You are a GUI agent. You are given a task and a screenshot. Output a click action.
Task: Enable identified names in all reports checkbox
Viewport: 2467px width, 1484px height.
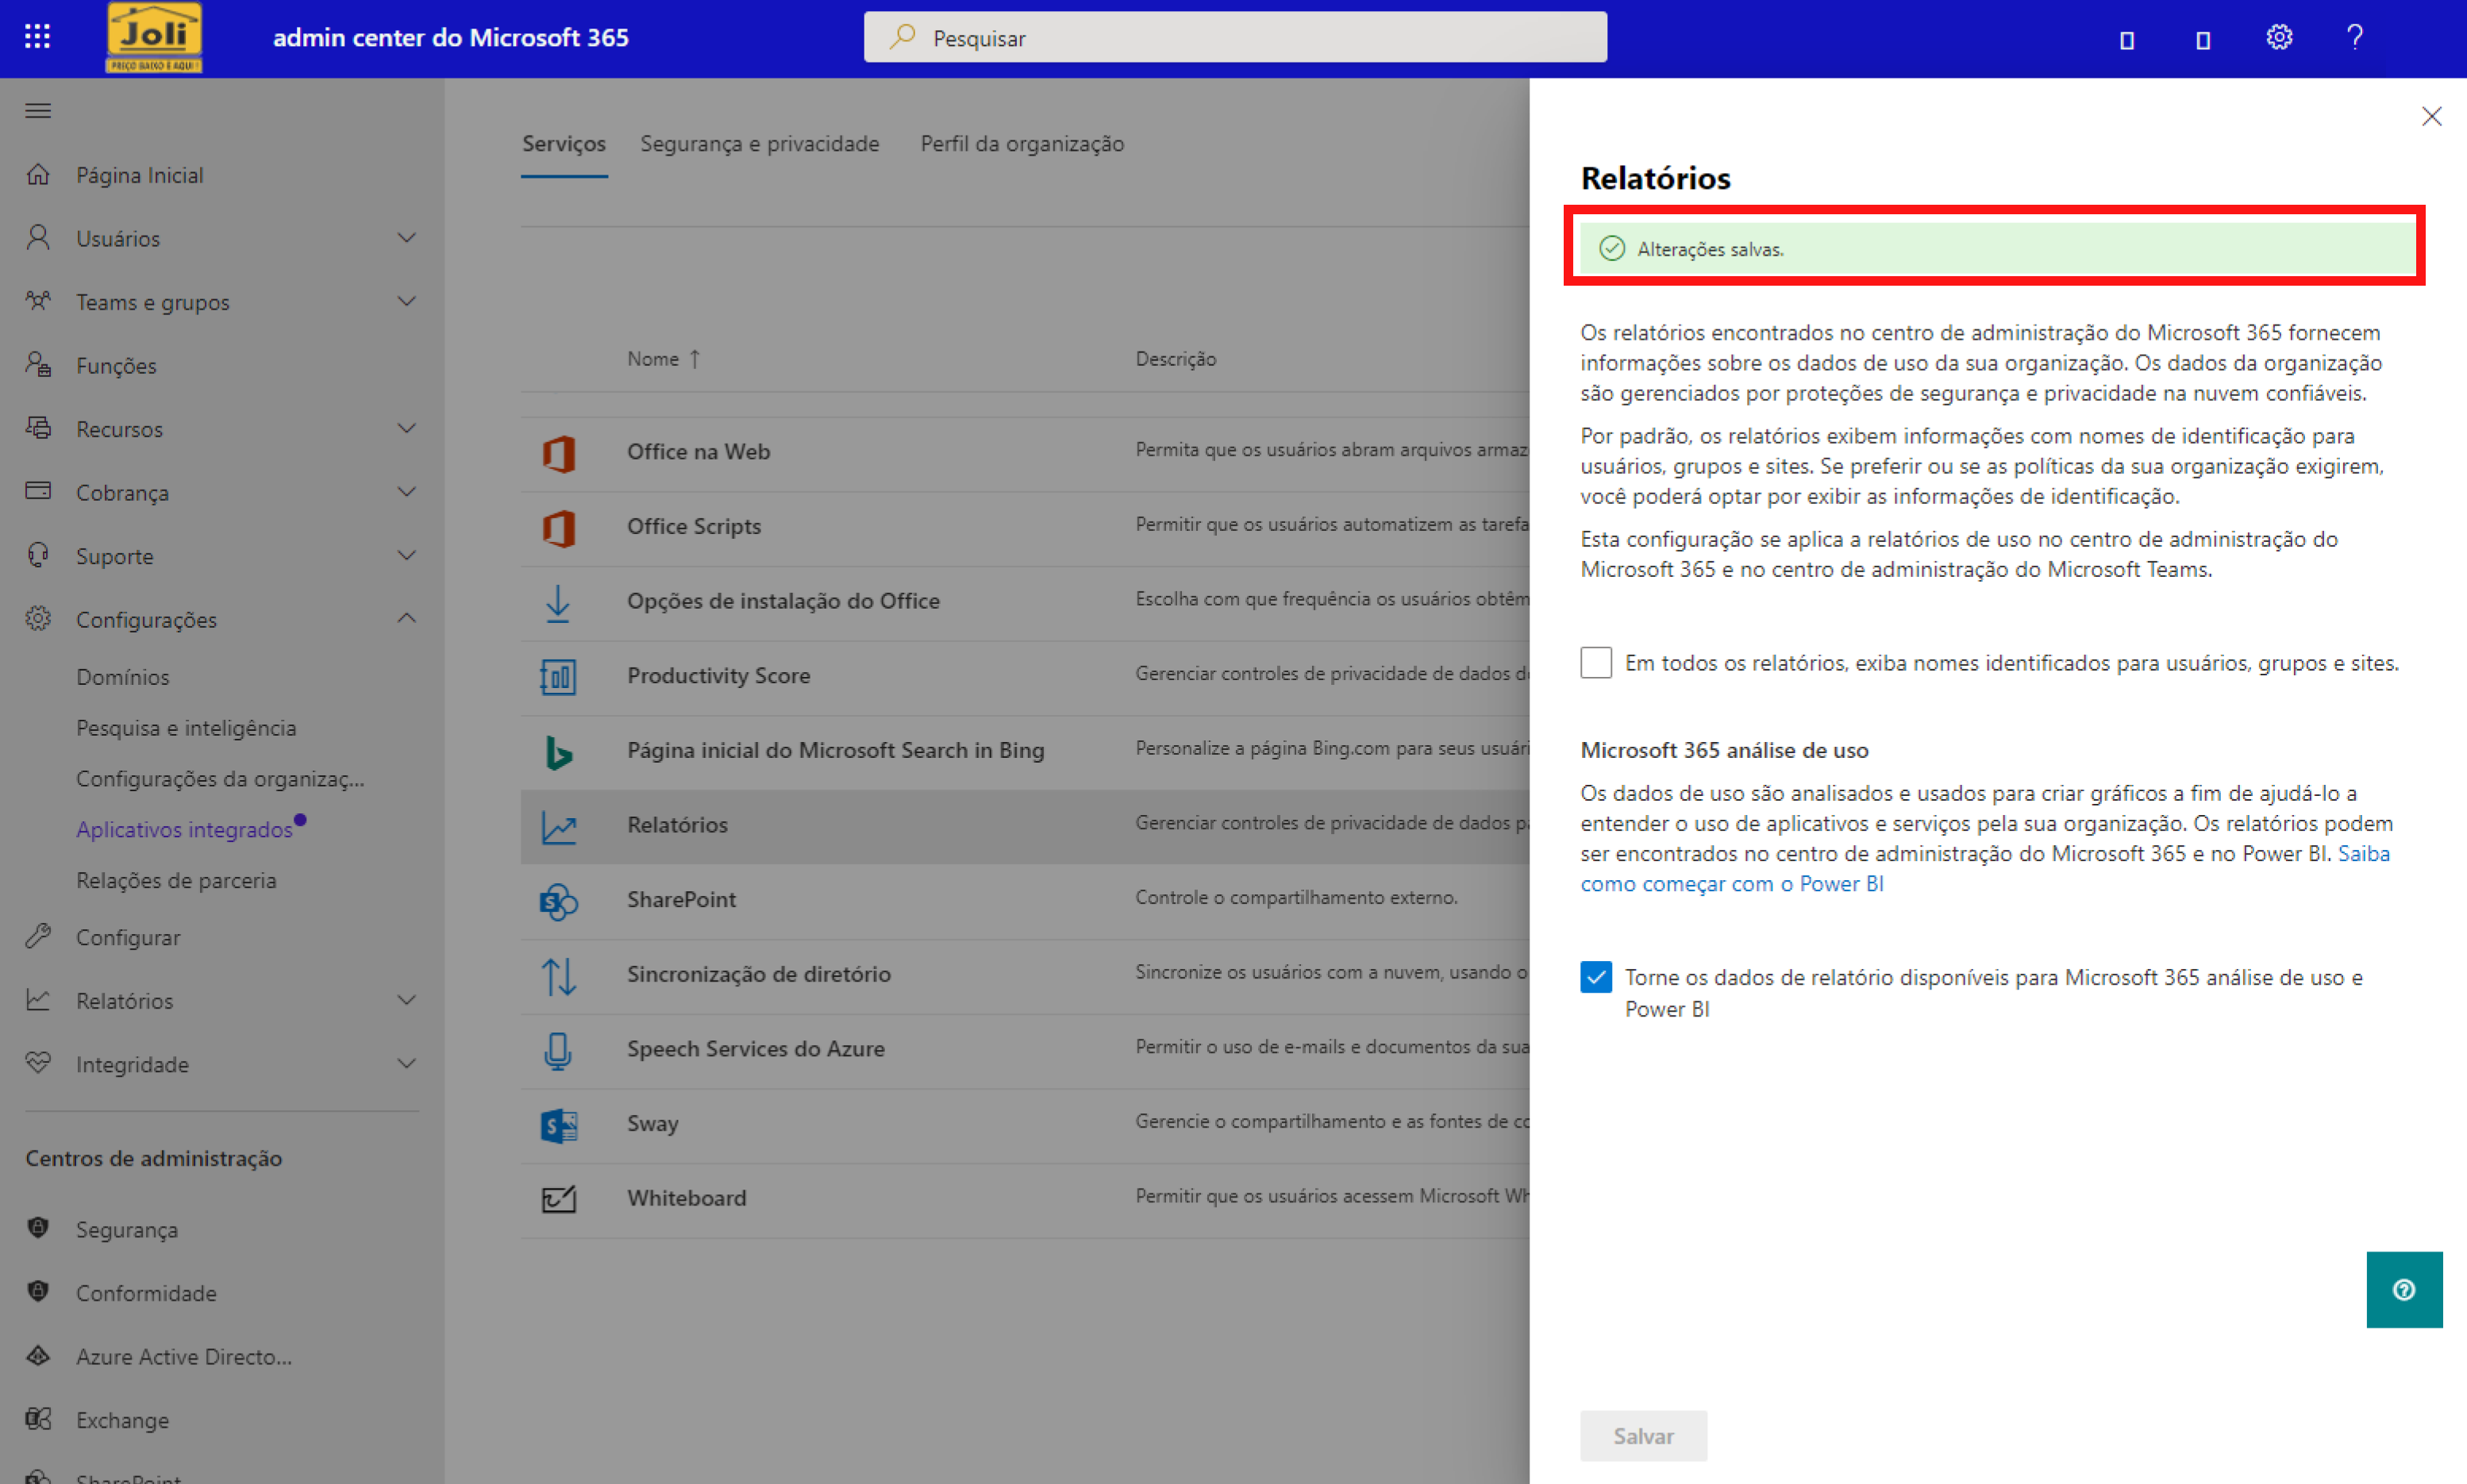pos(1595,663)
